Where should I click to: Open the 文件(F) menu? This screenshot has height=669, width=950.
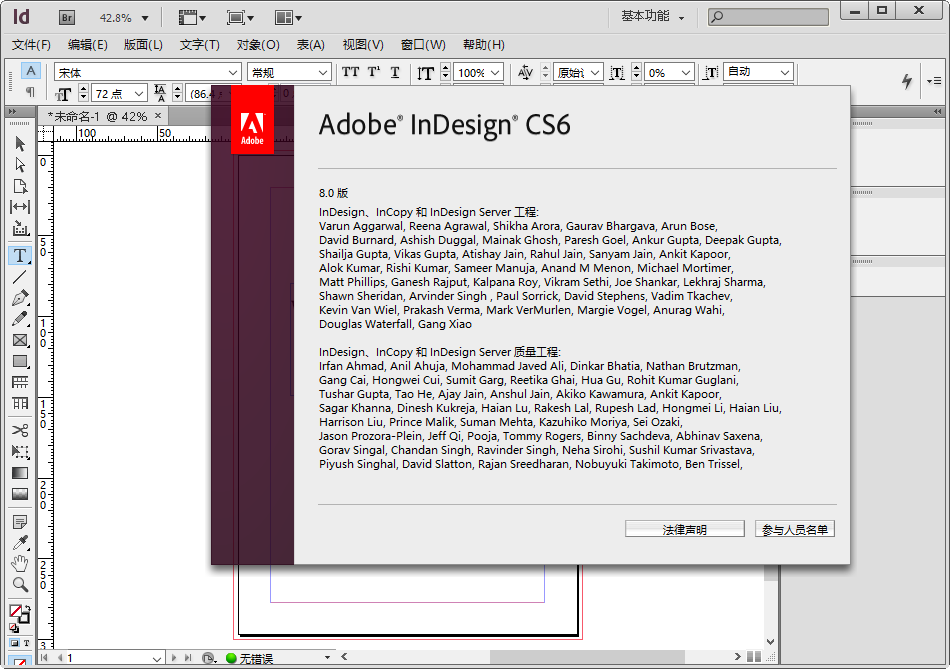point(31,45)
